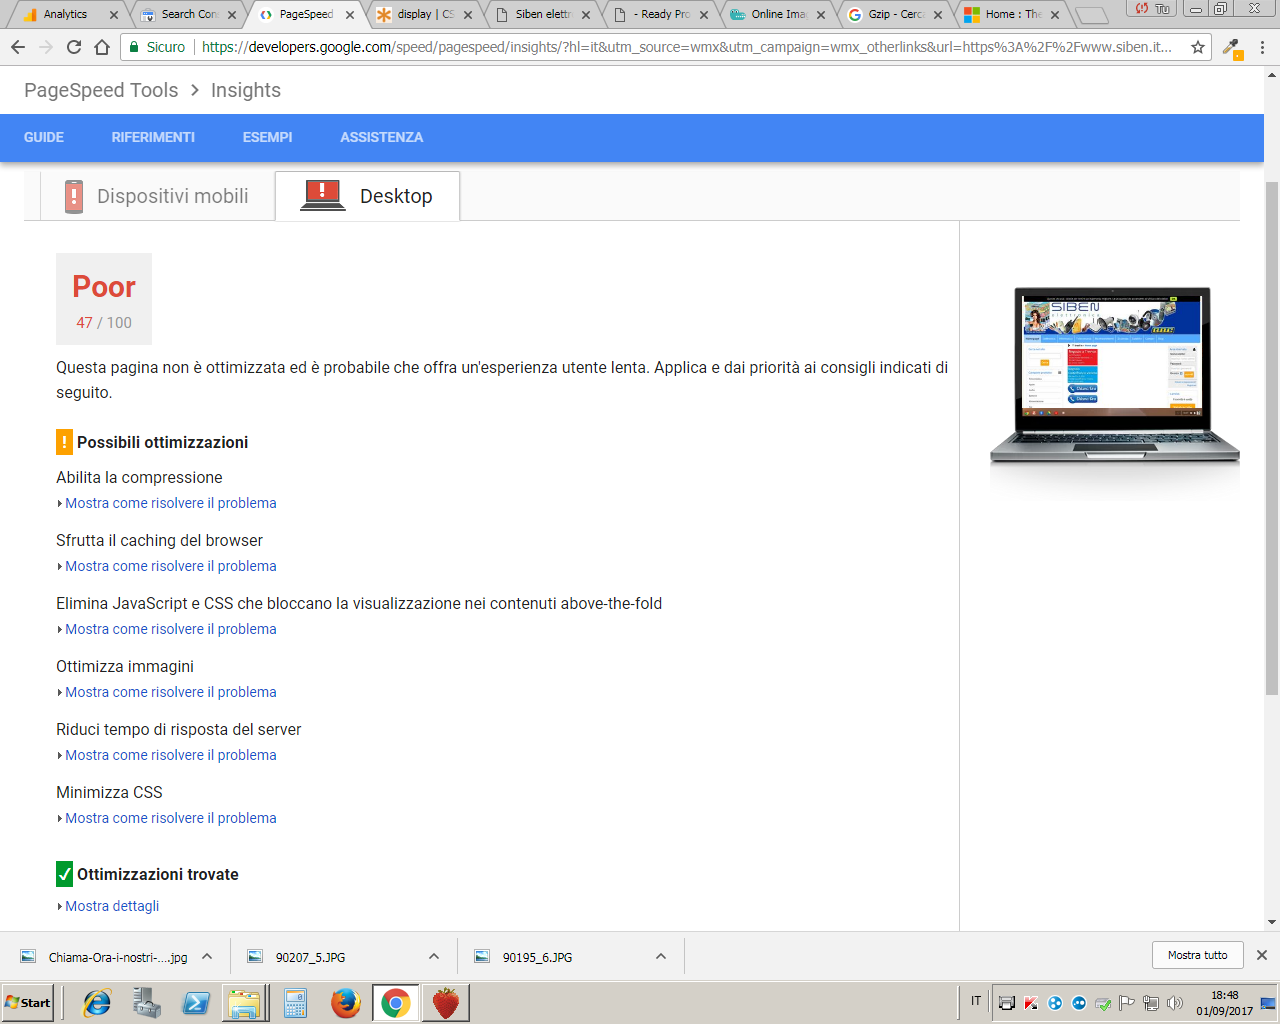
Task: Click the PageSpeed Tools breadcrumb link
Action: click(101, 90)
